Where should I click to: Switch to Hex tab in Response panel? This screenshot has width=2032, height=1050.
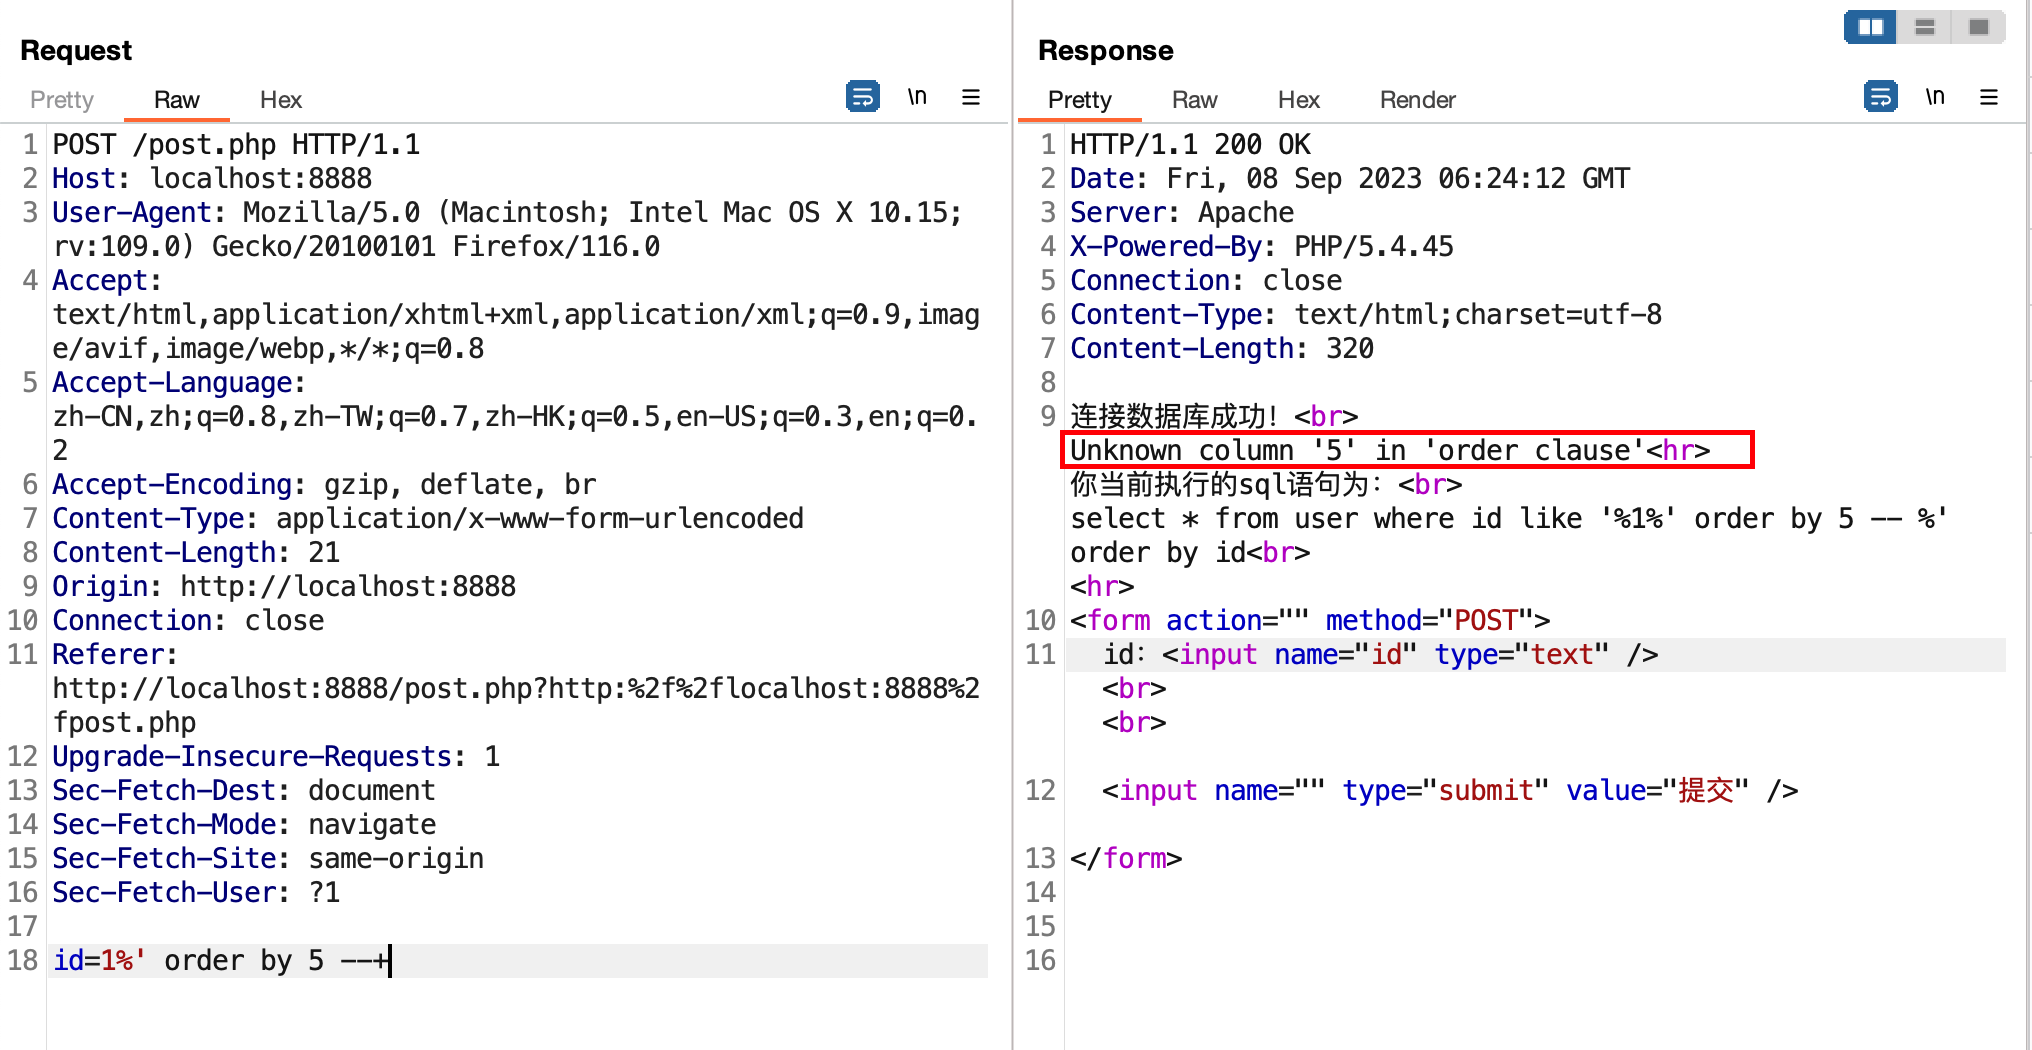pos(1299,100)
